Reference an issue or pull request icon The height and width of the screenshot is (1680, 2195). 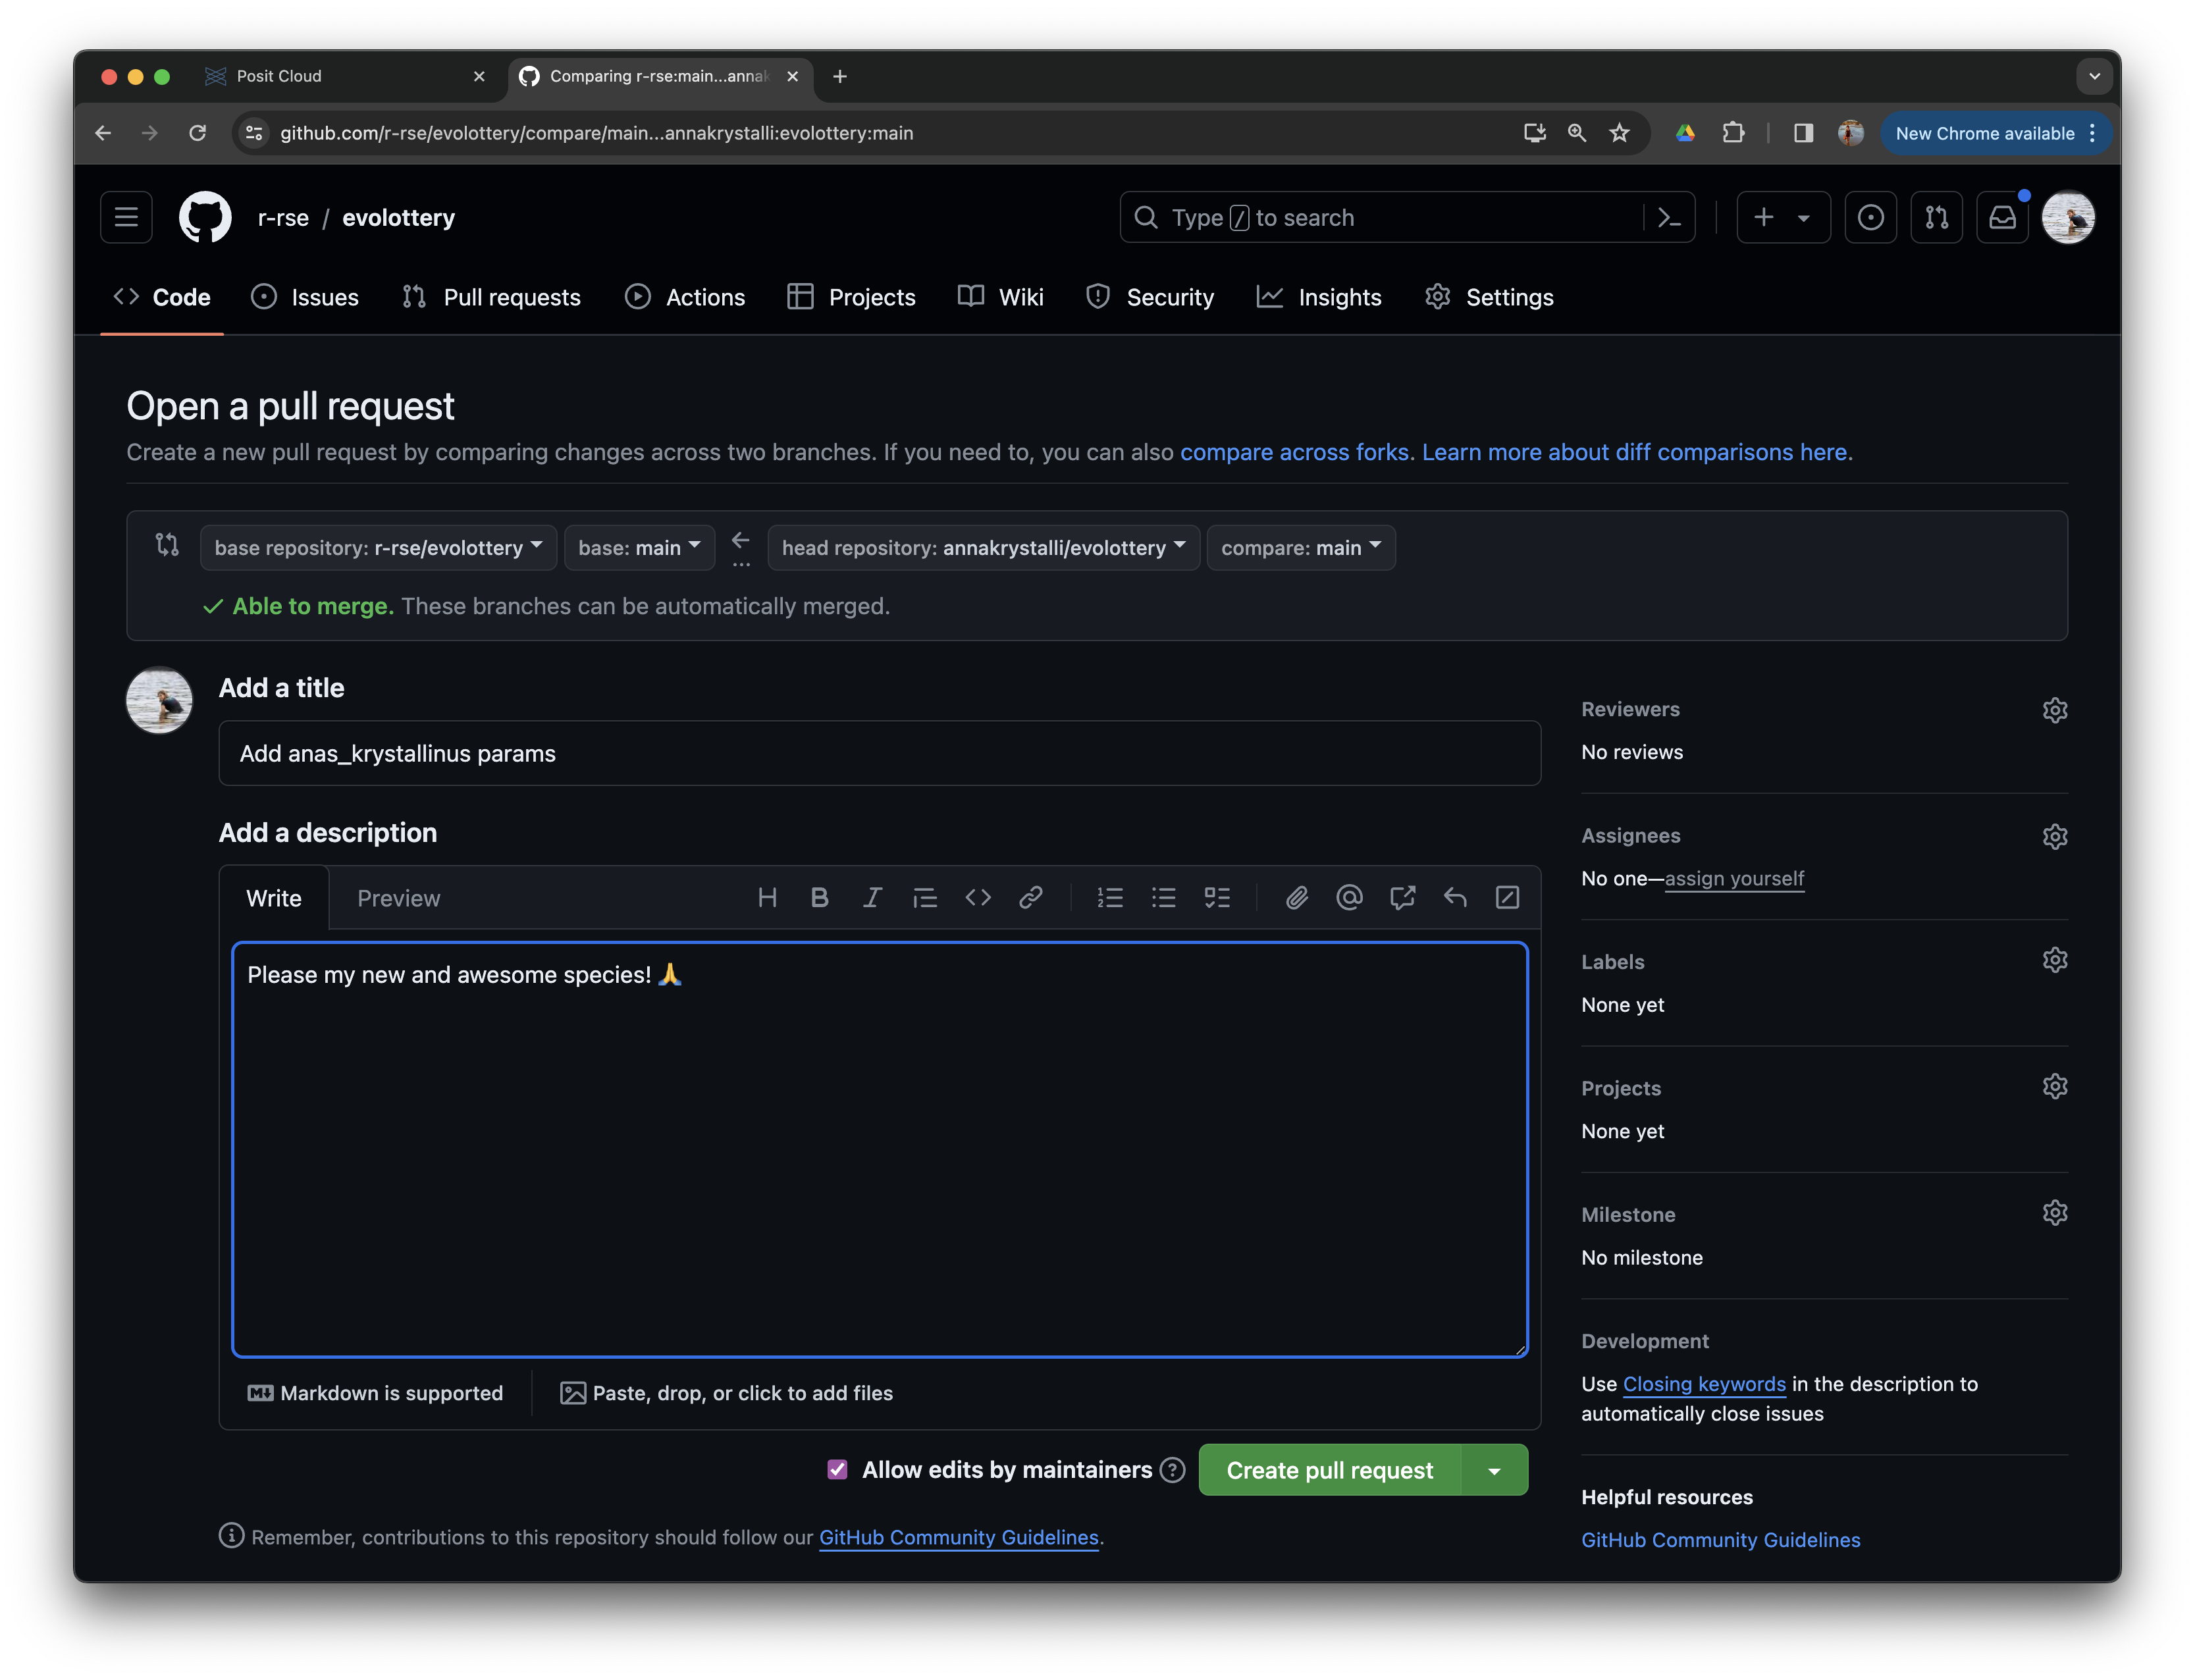1402,897
